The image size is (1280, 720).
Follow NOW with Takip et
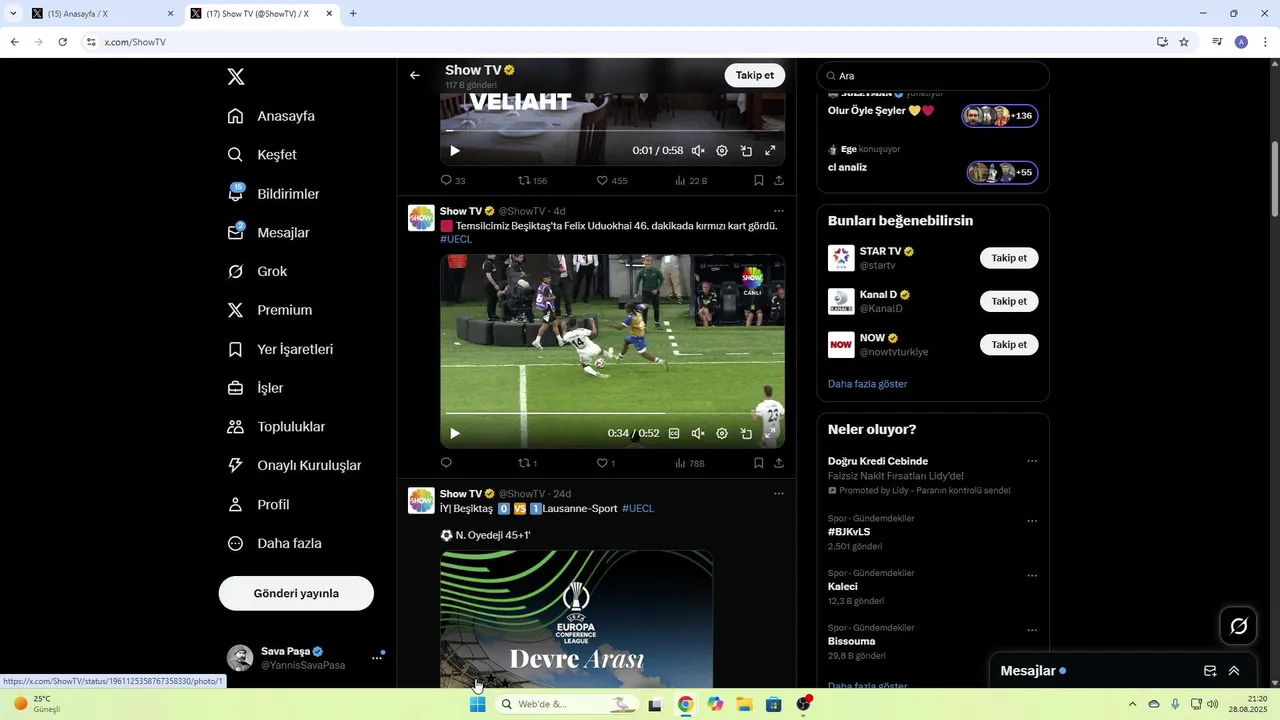[1009, 345]
